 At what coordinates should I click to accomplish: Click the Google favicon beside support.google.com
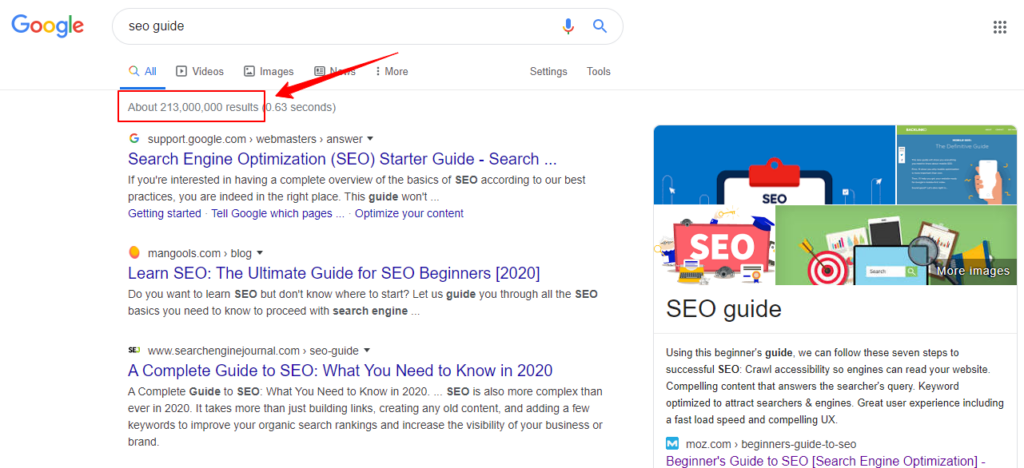pos(135,138)
